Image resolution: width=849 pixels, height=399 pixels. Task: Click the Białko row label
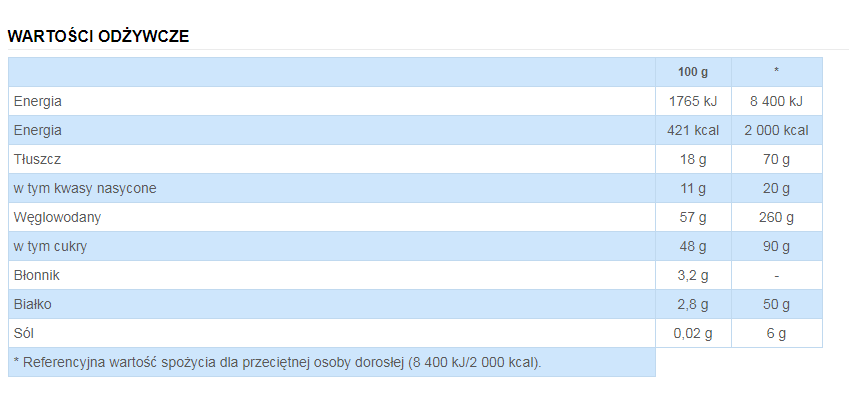coord(32,305)
